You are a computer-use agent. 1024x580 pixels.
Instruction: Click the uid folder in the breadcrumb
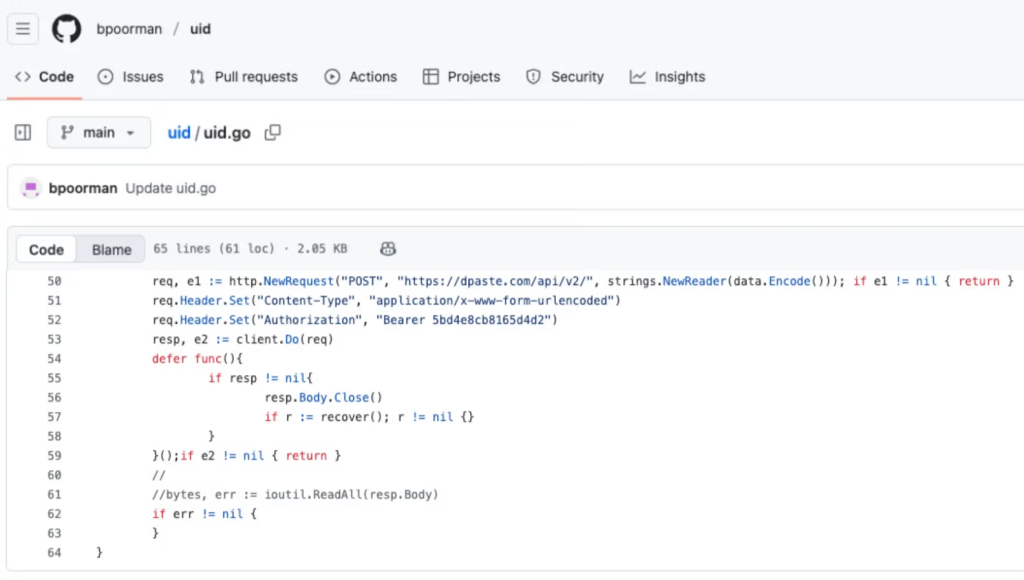pos(178,132)
